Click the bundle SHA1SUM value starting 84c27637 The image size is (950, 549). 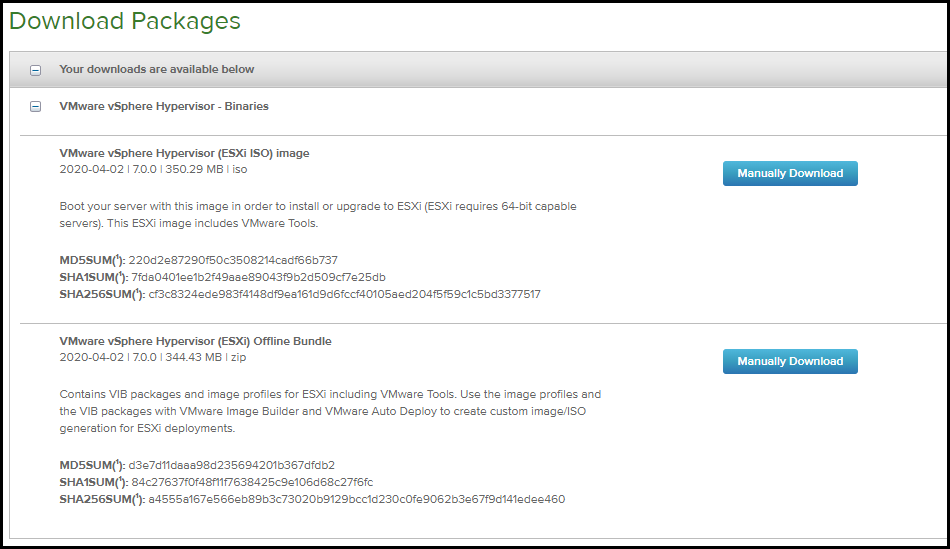click(x=252, y=482)
